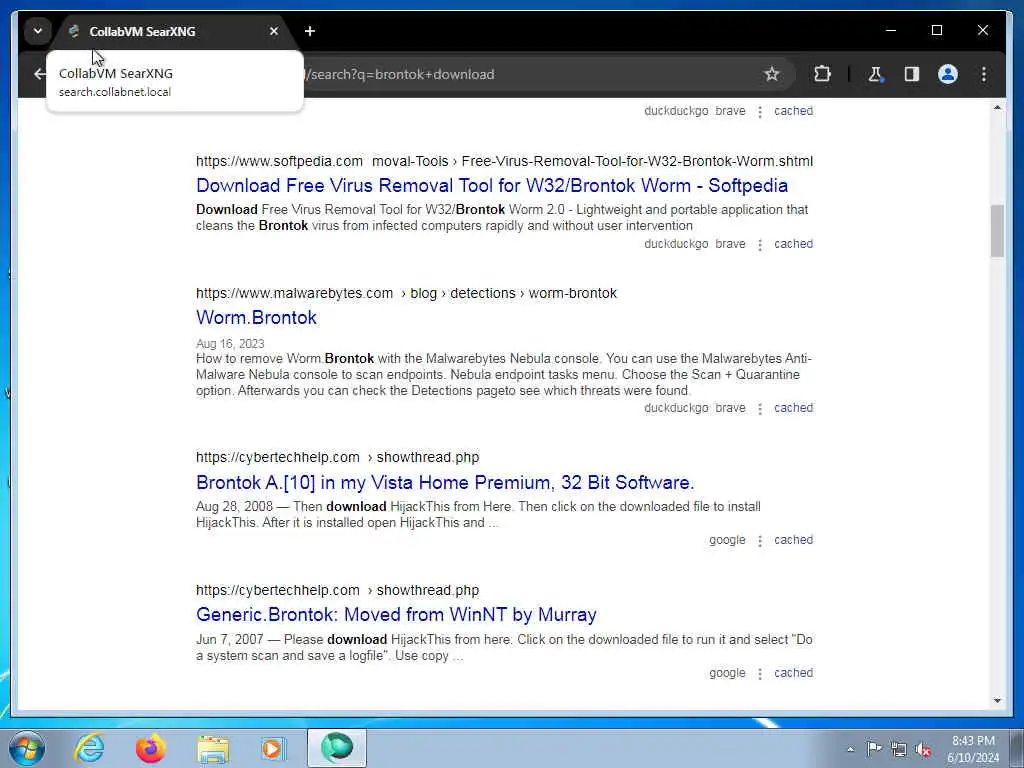The width and height of the screenshot is (1024, 768).
Task: Open three-dot options for Worm.Brontok result
Action: (760, 408)
